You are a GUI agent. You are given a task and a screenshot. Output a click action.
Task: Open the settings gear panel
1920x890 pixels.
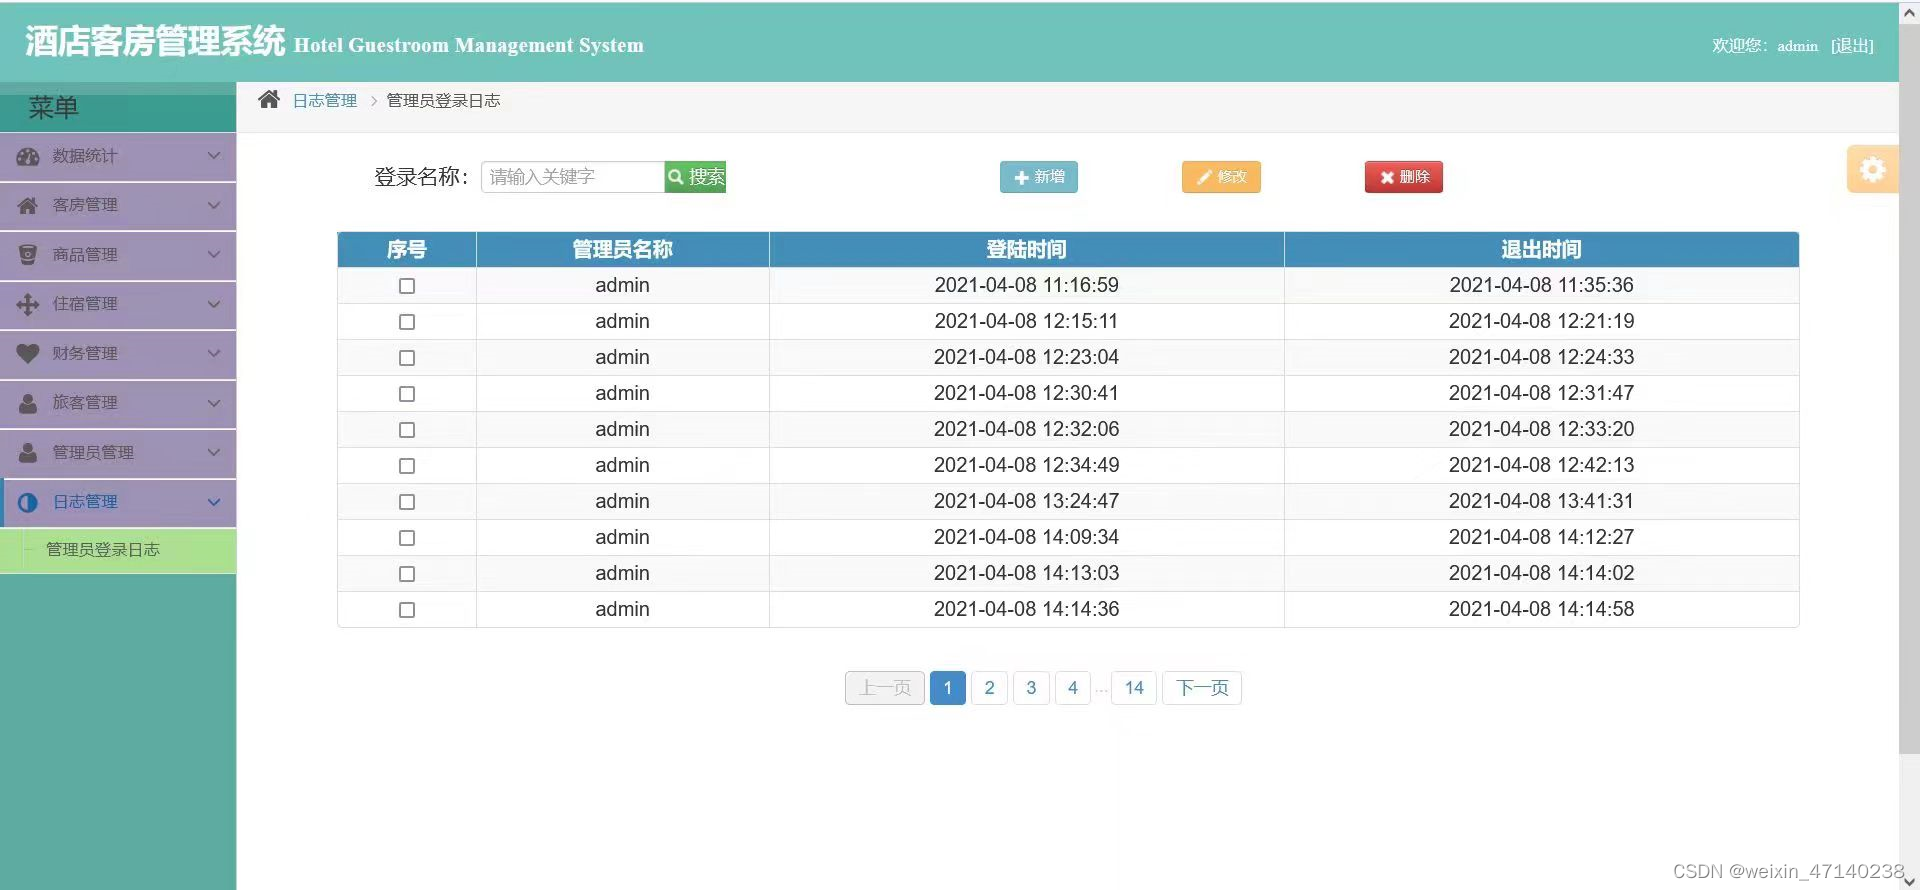[x=1872, y=169]
